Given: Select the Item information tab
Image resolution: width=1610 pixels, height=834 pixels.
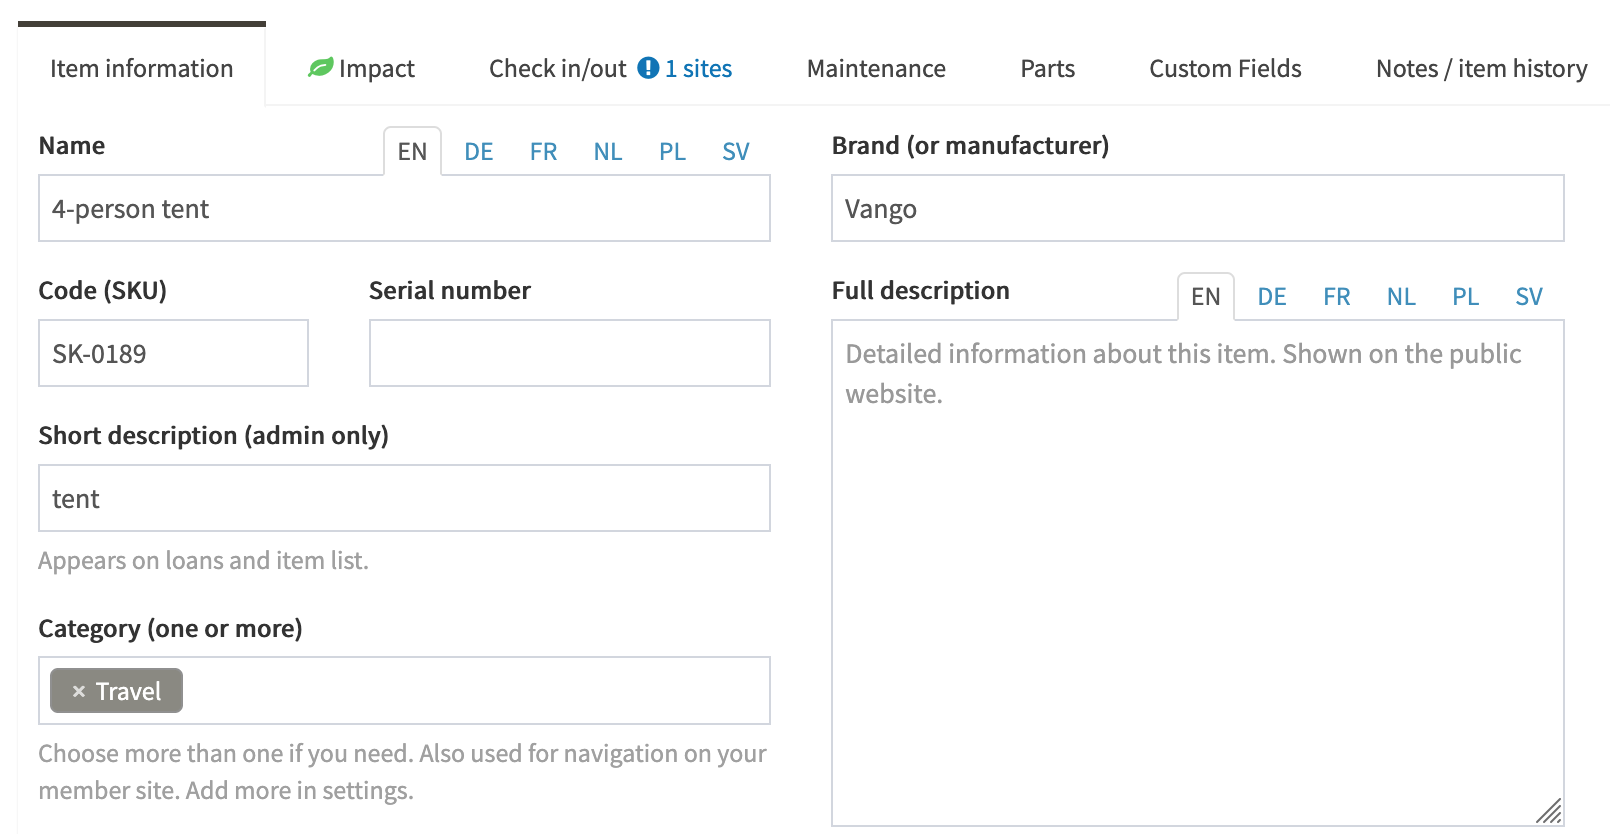Looking at the screenshot, I should coord(141,69).
